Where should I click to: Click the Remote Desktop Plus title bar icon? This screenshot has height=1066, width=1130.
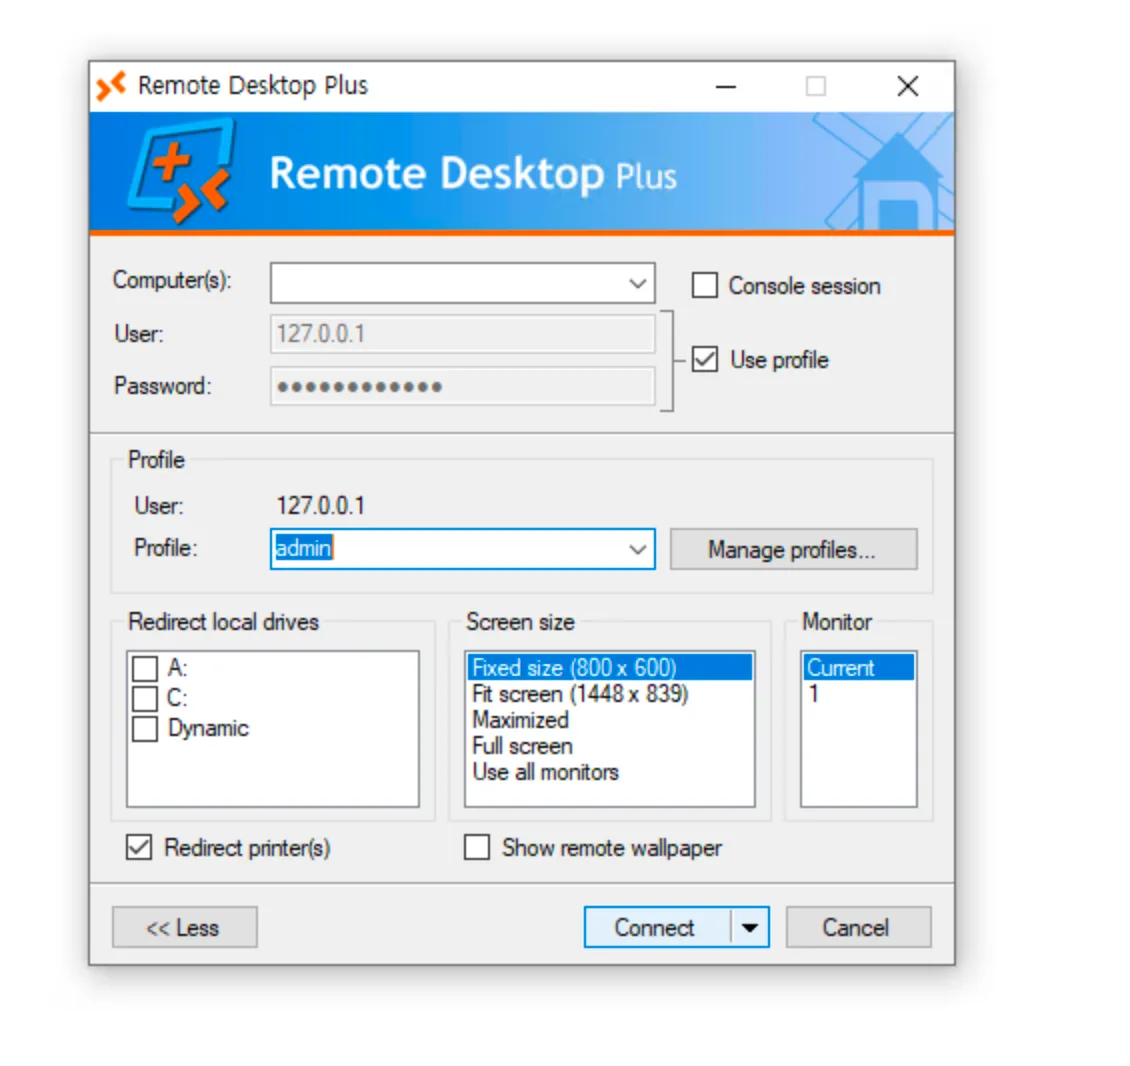[x=111, y=86]
